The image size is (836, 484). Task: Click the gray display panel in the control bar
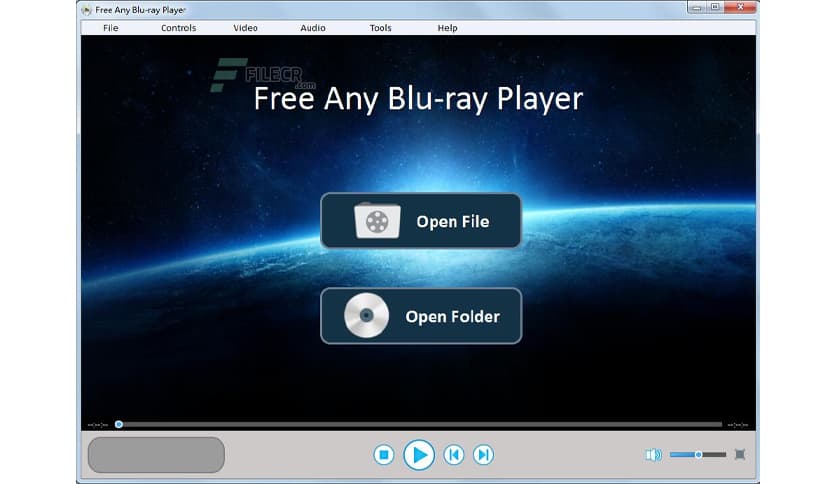[x=156, y=455]
